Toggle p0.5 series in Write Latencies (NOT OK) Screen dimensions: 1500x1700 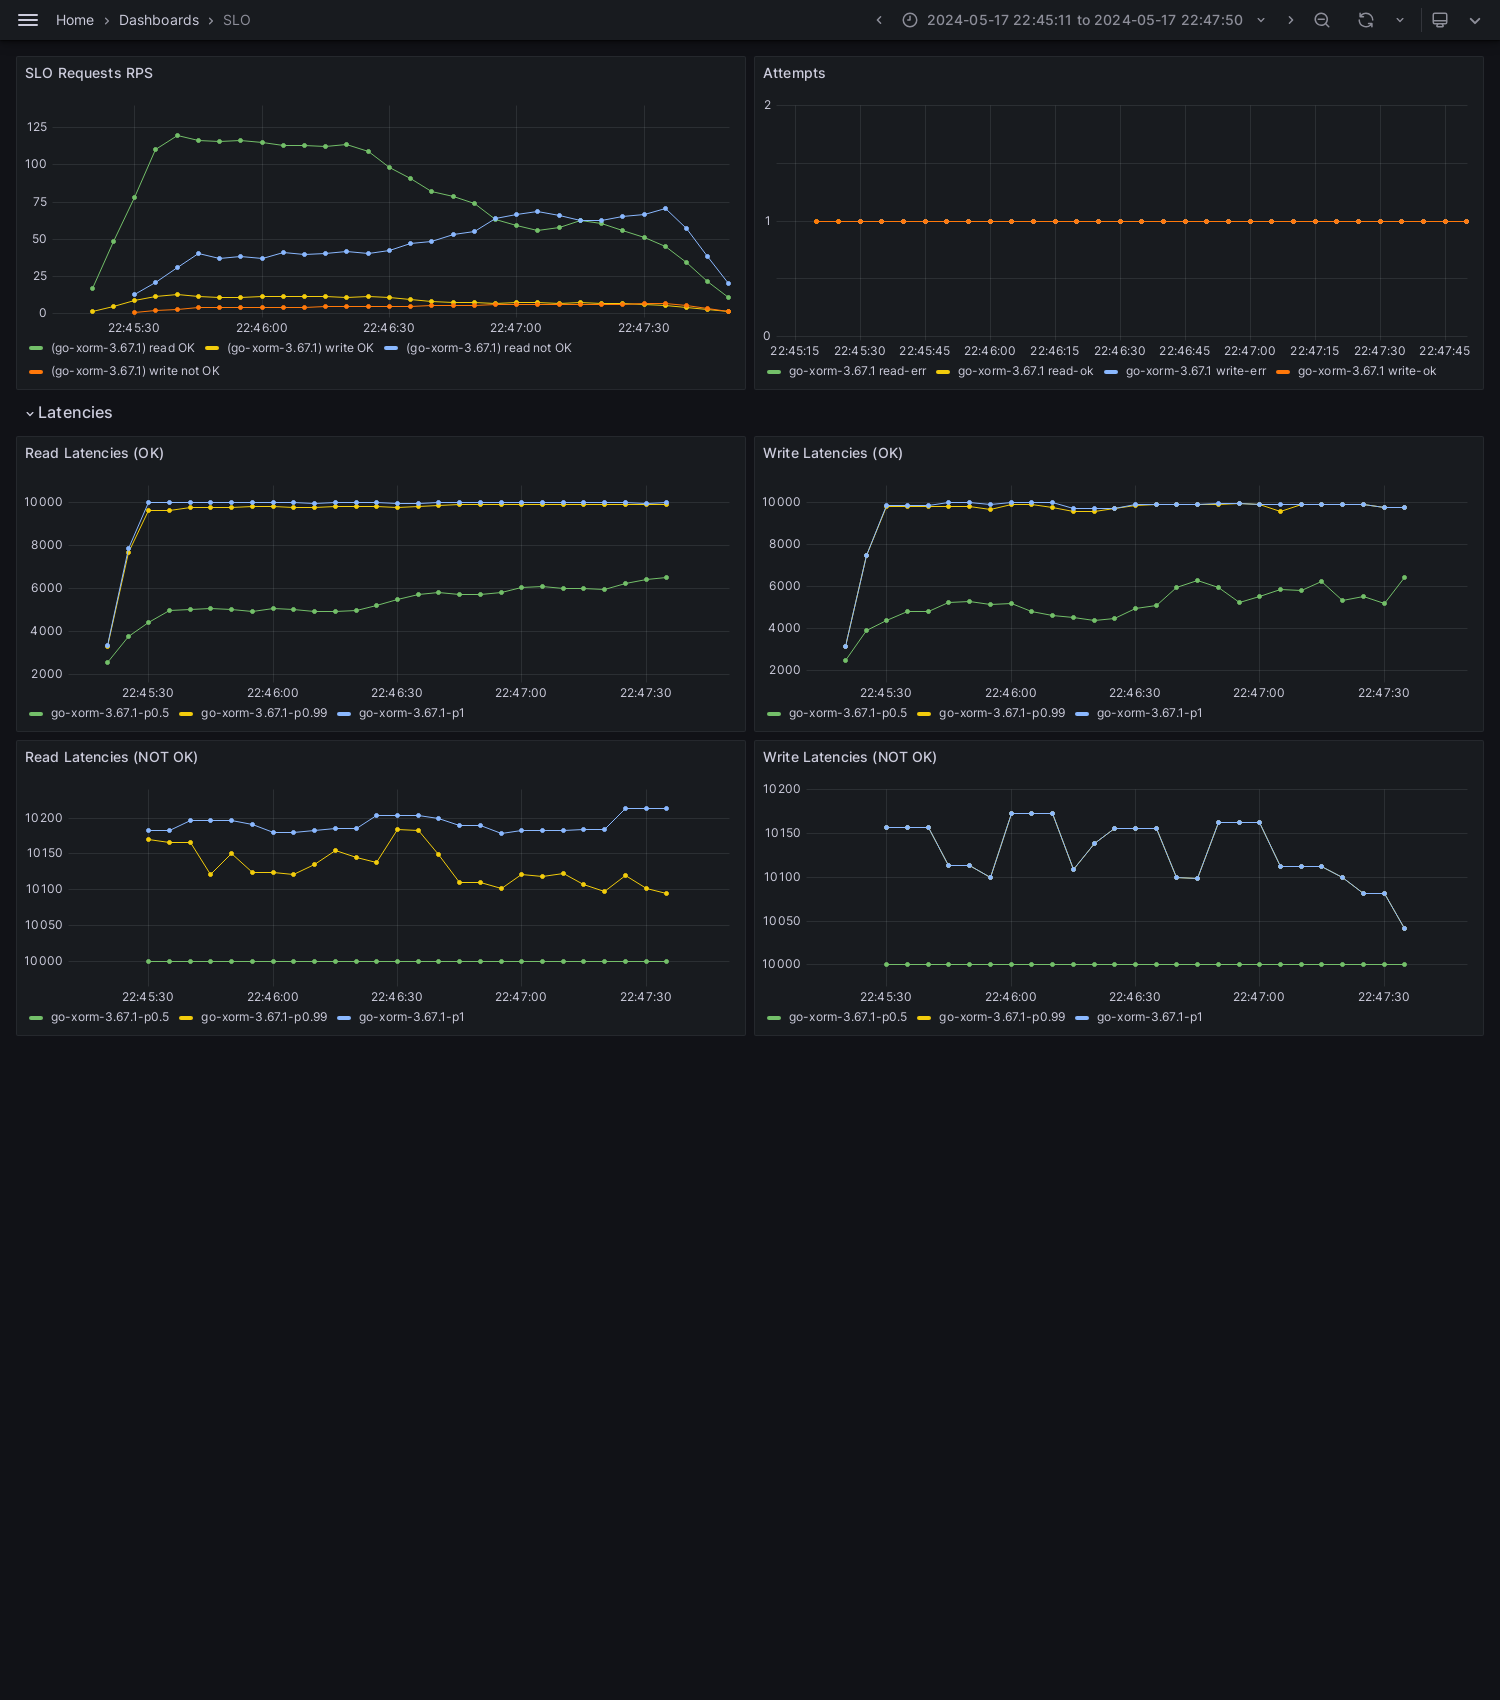click(x=848, y=1017)
